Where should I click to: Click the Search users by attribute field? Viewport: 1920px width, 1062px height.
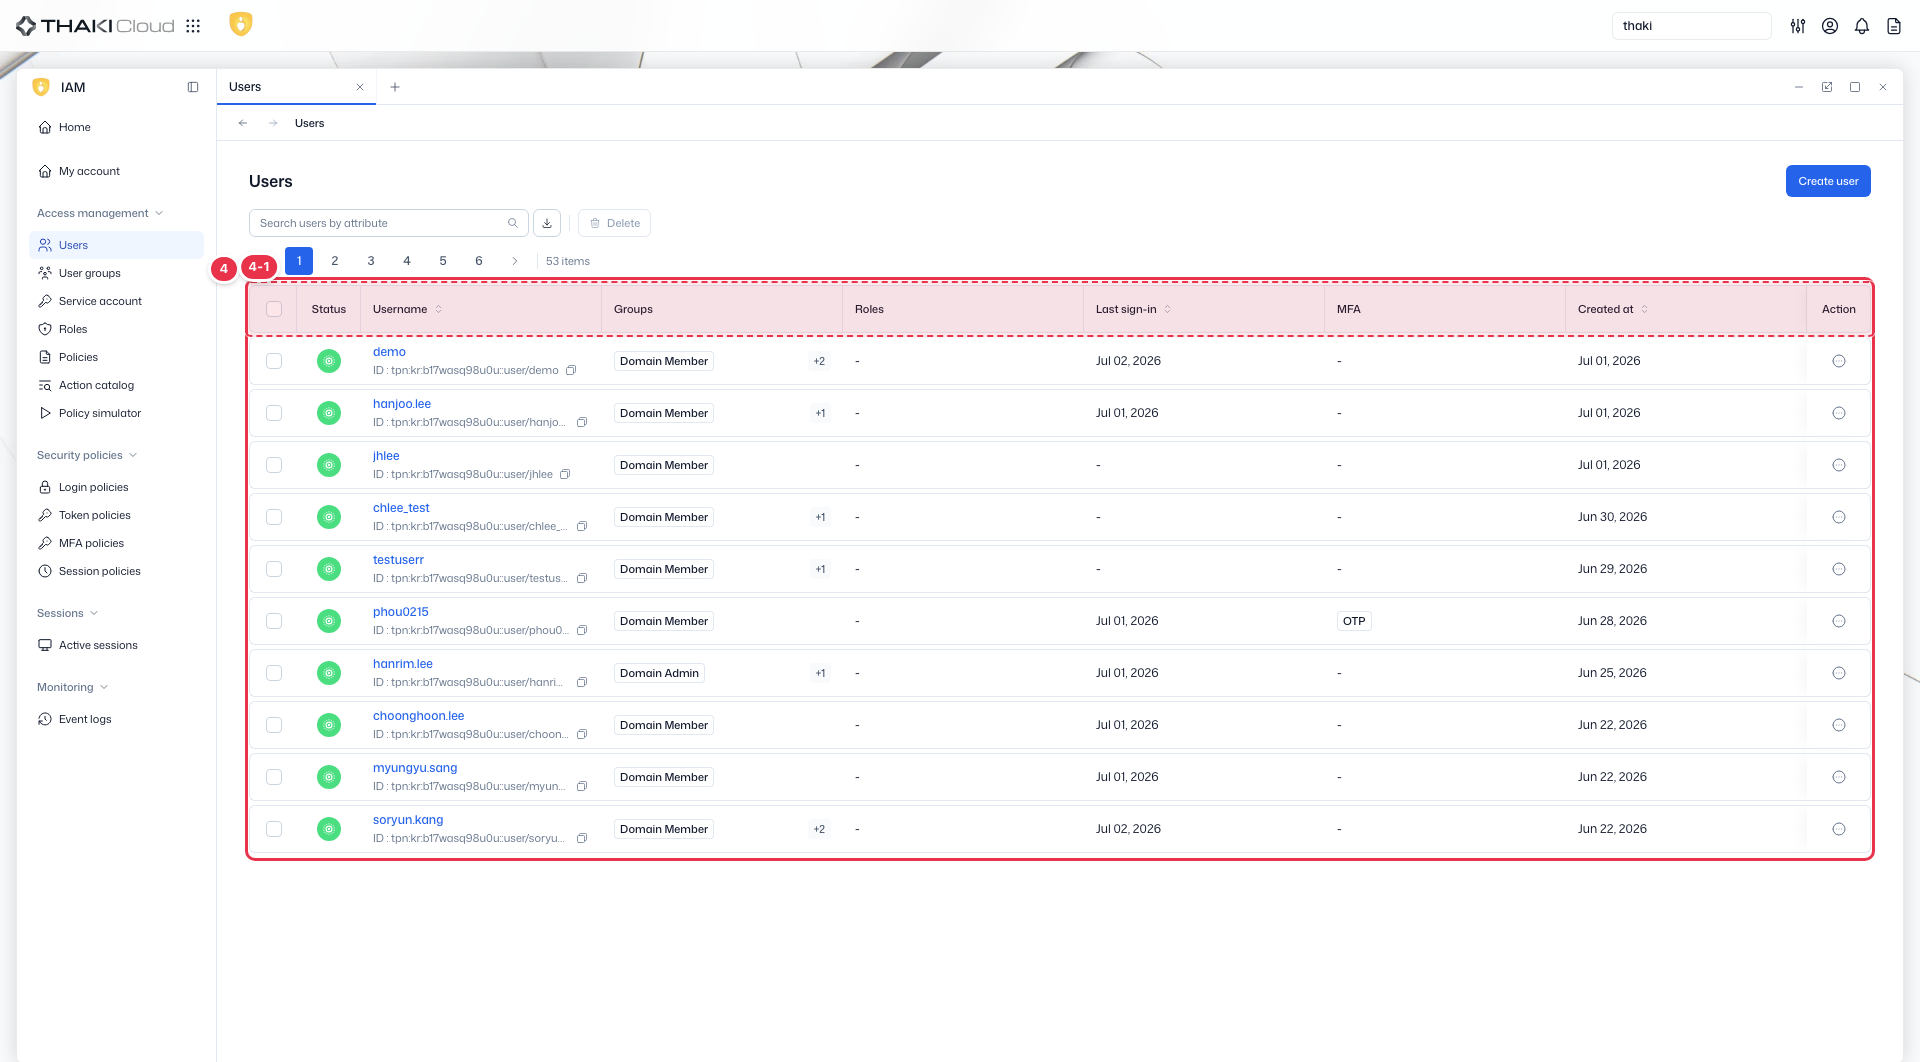click(x=388, y=223)
